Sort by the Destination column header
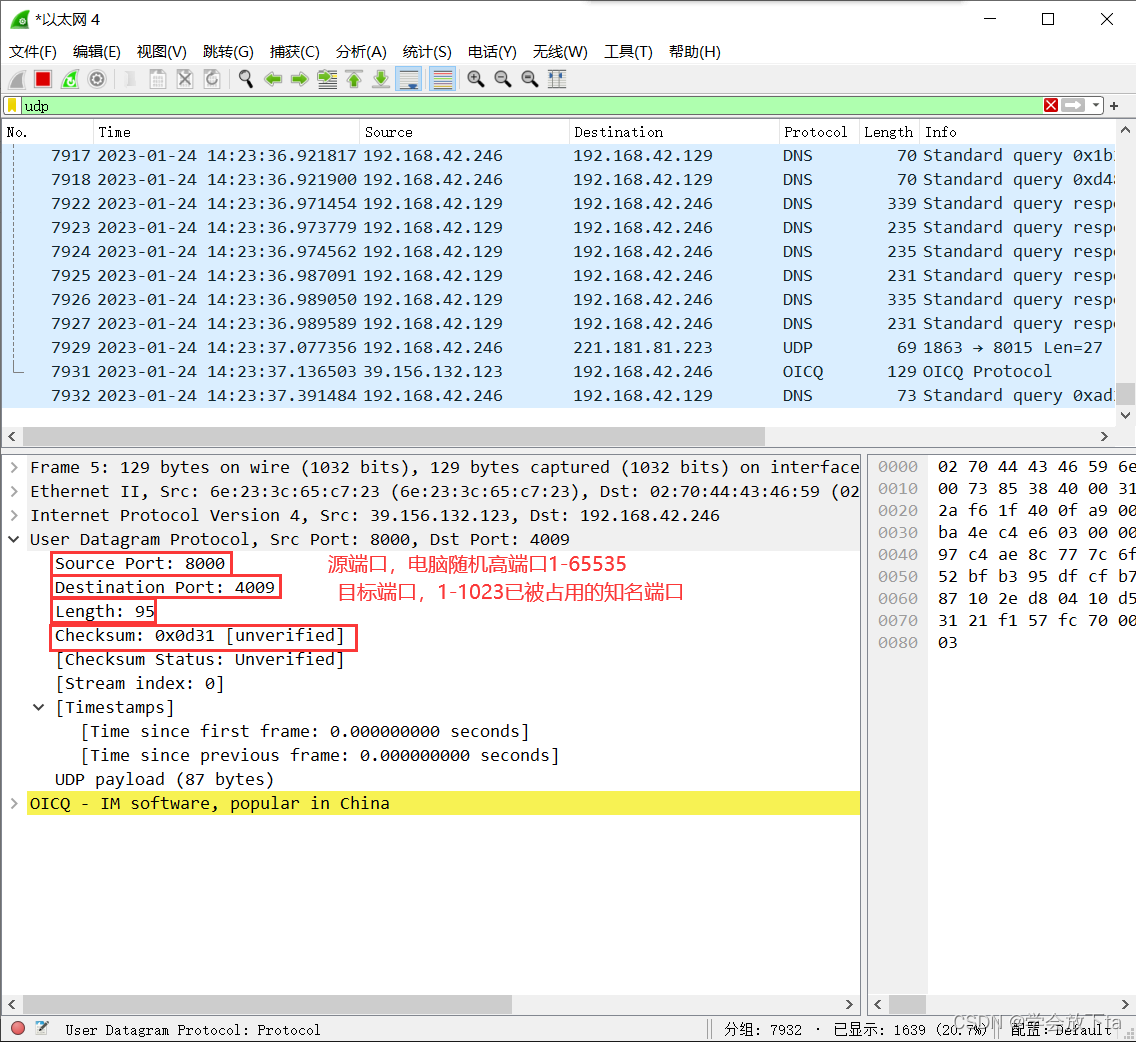Image resolution: width=1136 pixels, height=1042 pixels. click(674, 132)
